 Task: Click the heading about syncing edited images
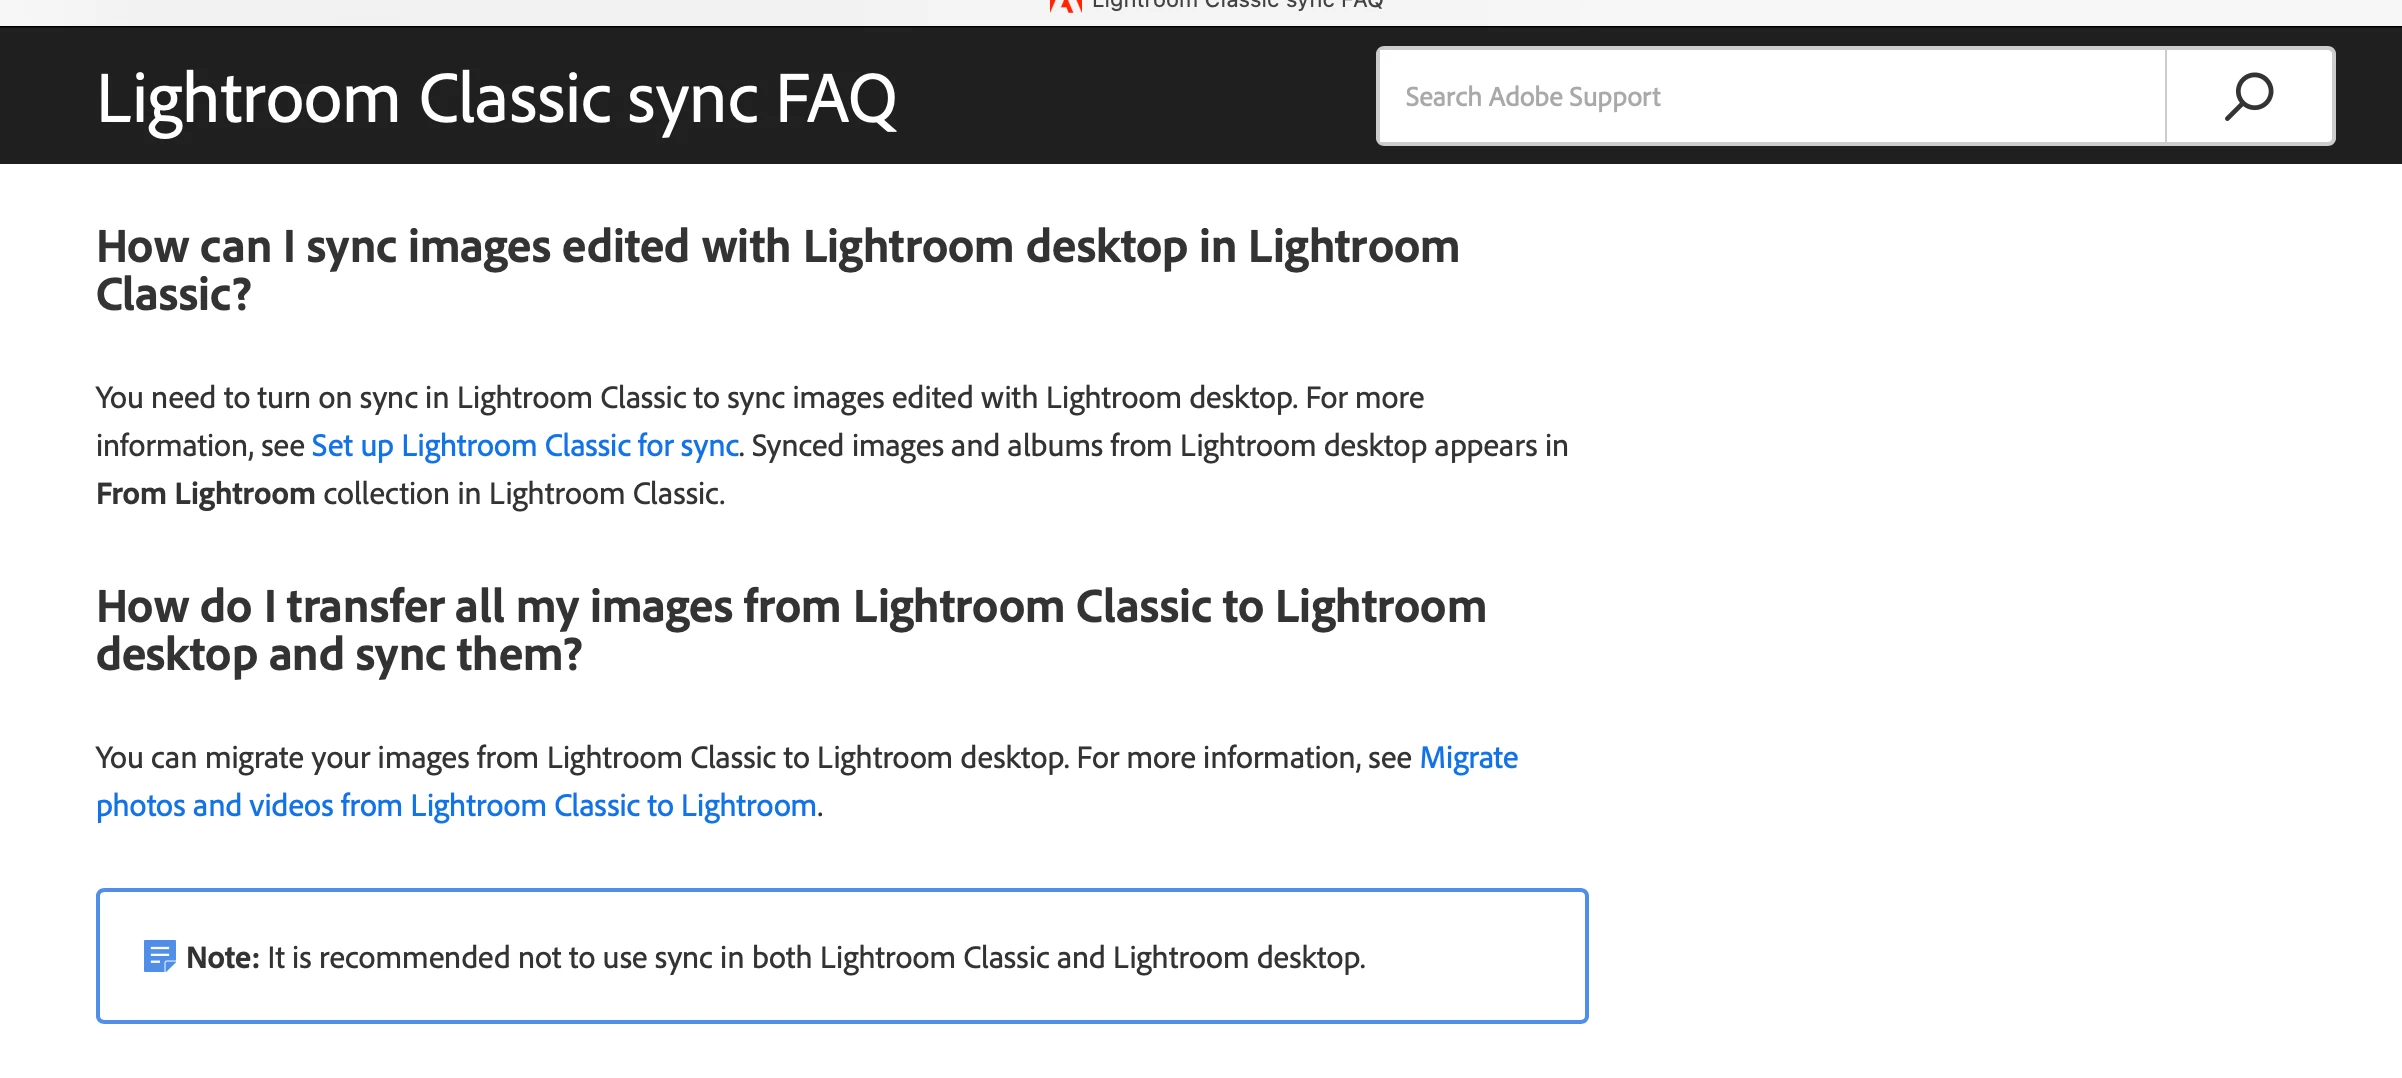coord(777,270)
